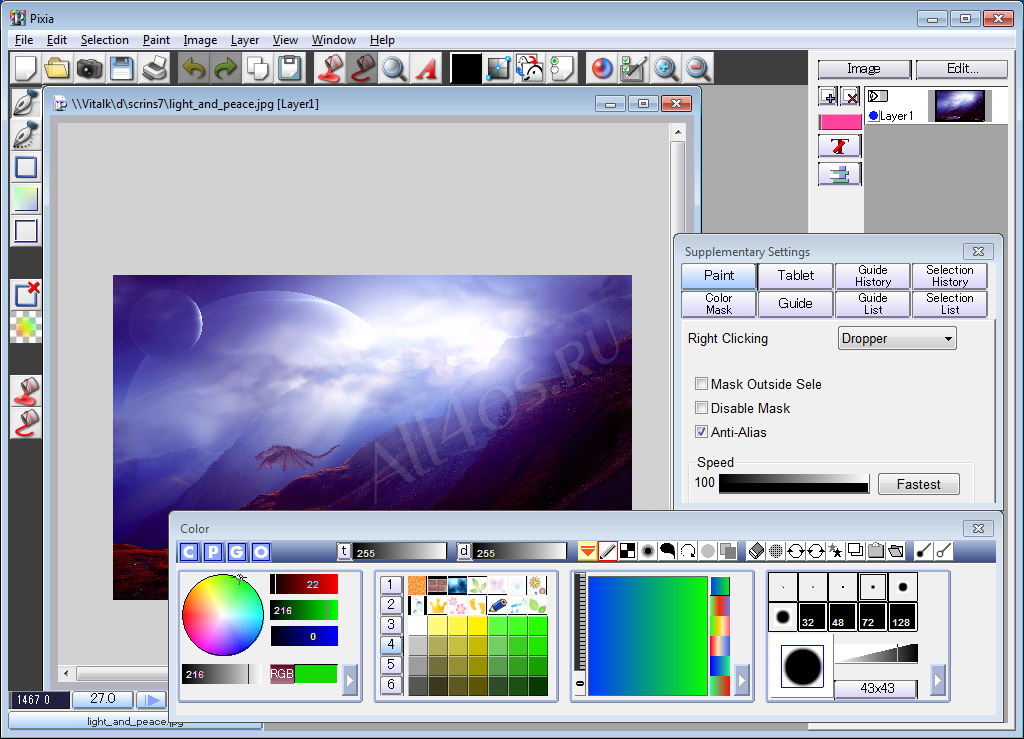Screen dimensions: 1024x739
Task: Open the orange triangle dropdown in Color panel
Action: click(x=587, y=551)
